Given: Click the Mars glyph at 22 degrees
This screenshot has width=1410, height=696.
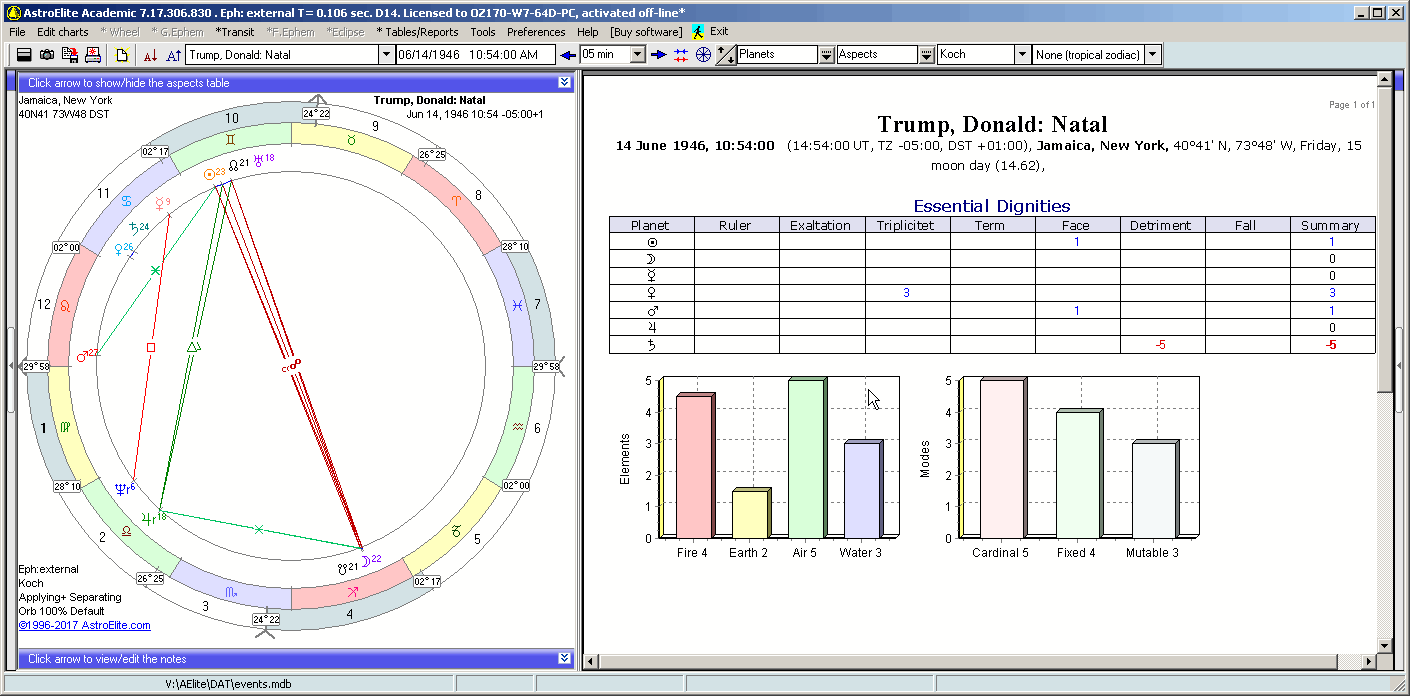Looking at the screenshot, I should pos(82,355).
